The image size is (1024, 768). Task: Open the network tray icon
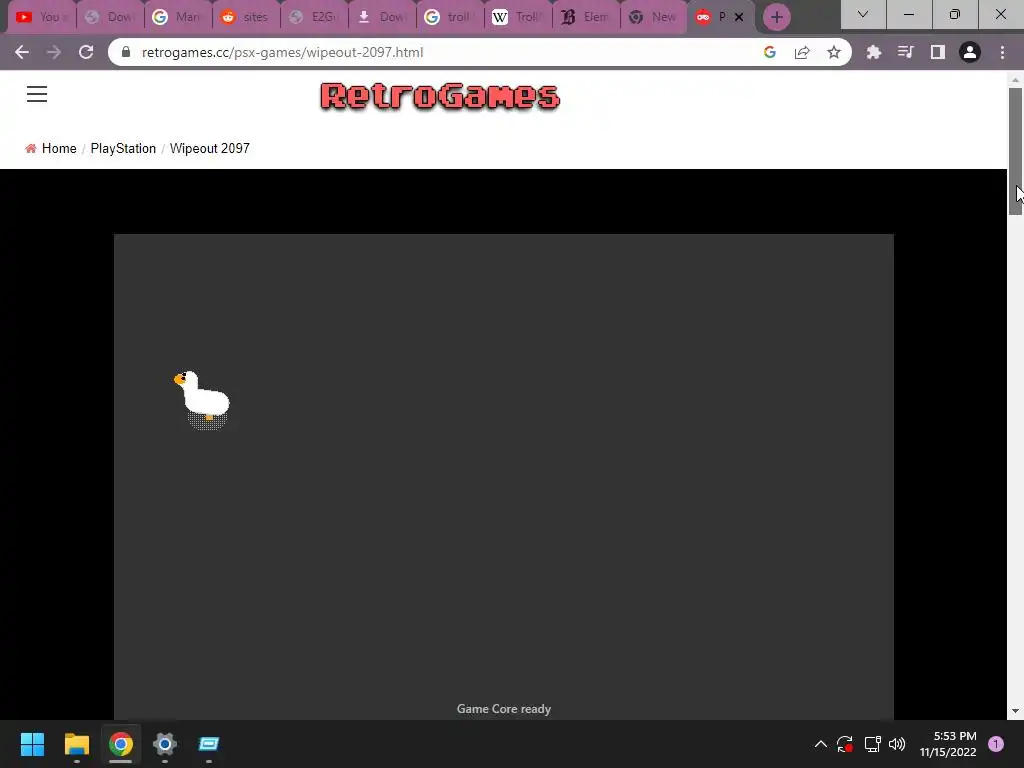coord(872,744)
